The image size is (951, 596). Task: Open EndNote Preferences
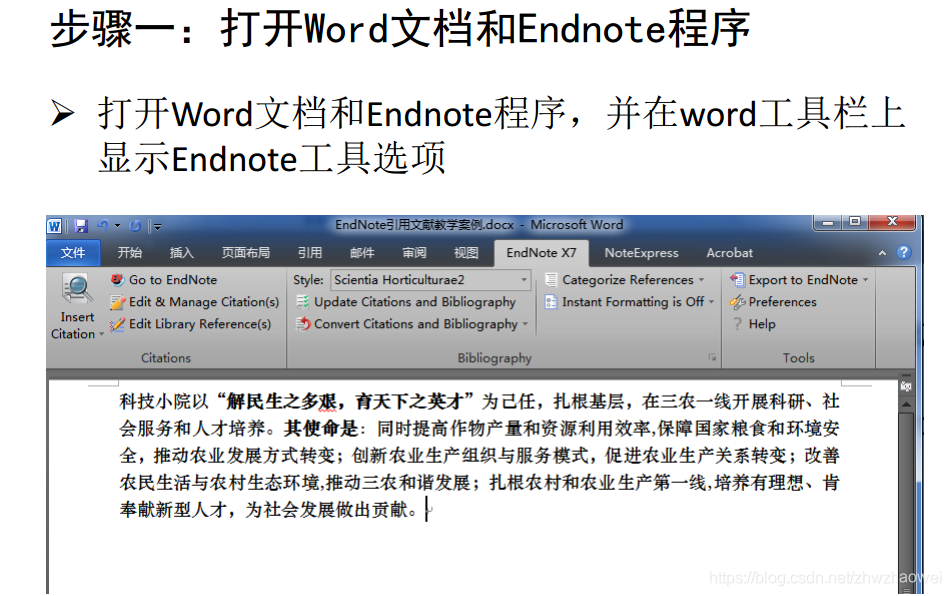coord(782,302)
